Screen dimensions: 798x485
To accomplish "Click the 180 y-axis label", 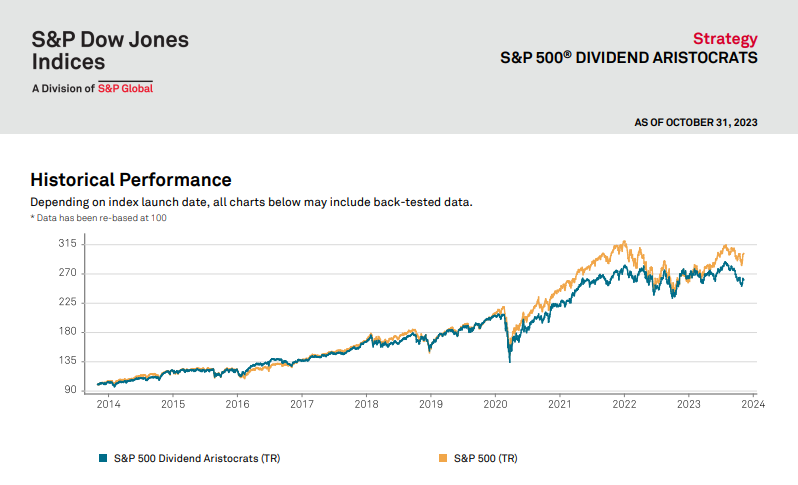I will click(x=67, y=331).
